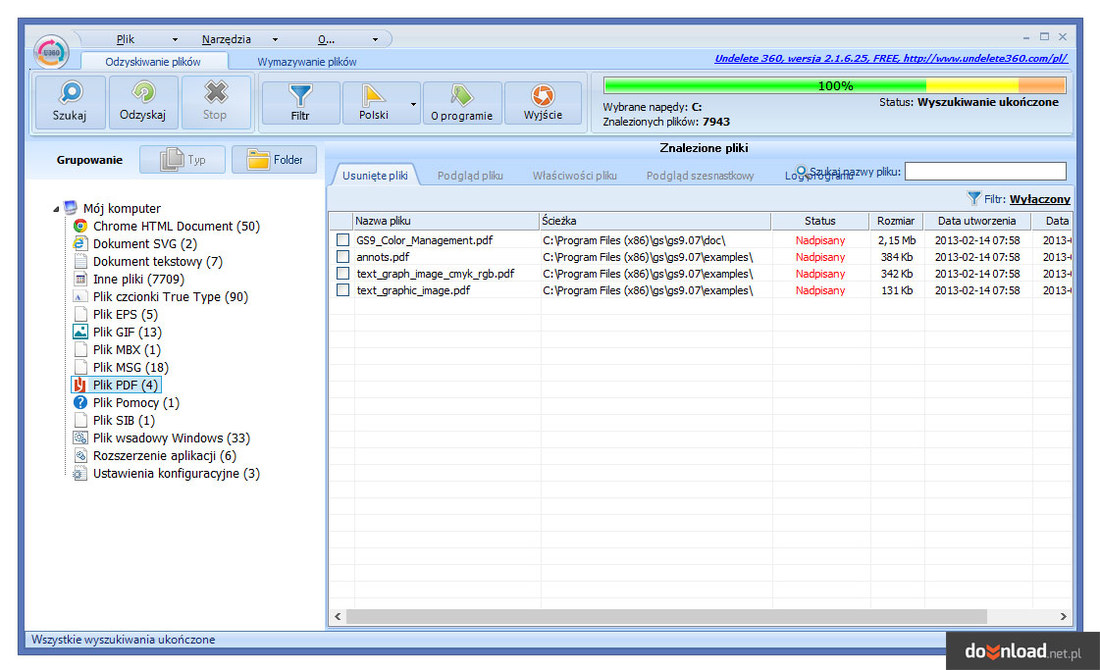Click the 100% scan progress bar
This screenshot has width=1100, height=670.
(835, 86)
